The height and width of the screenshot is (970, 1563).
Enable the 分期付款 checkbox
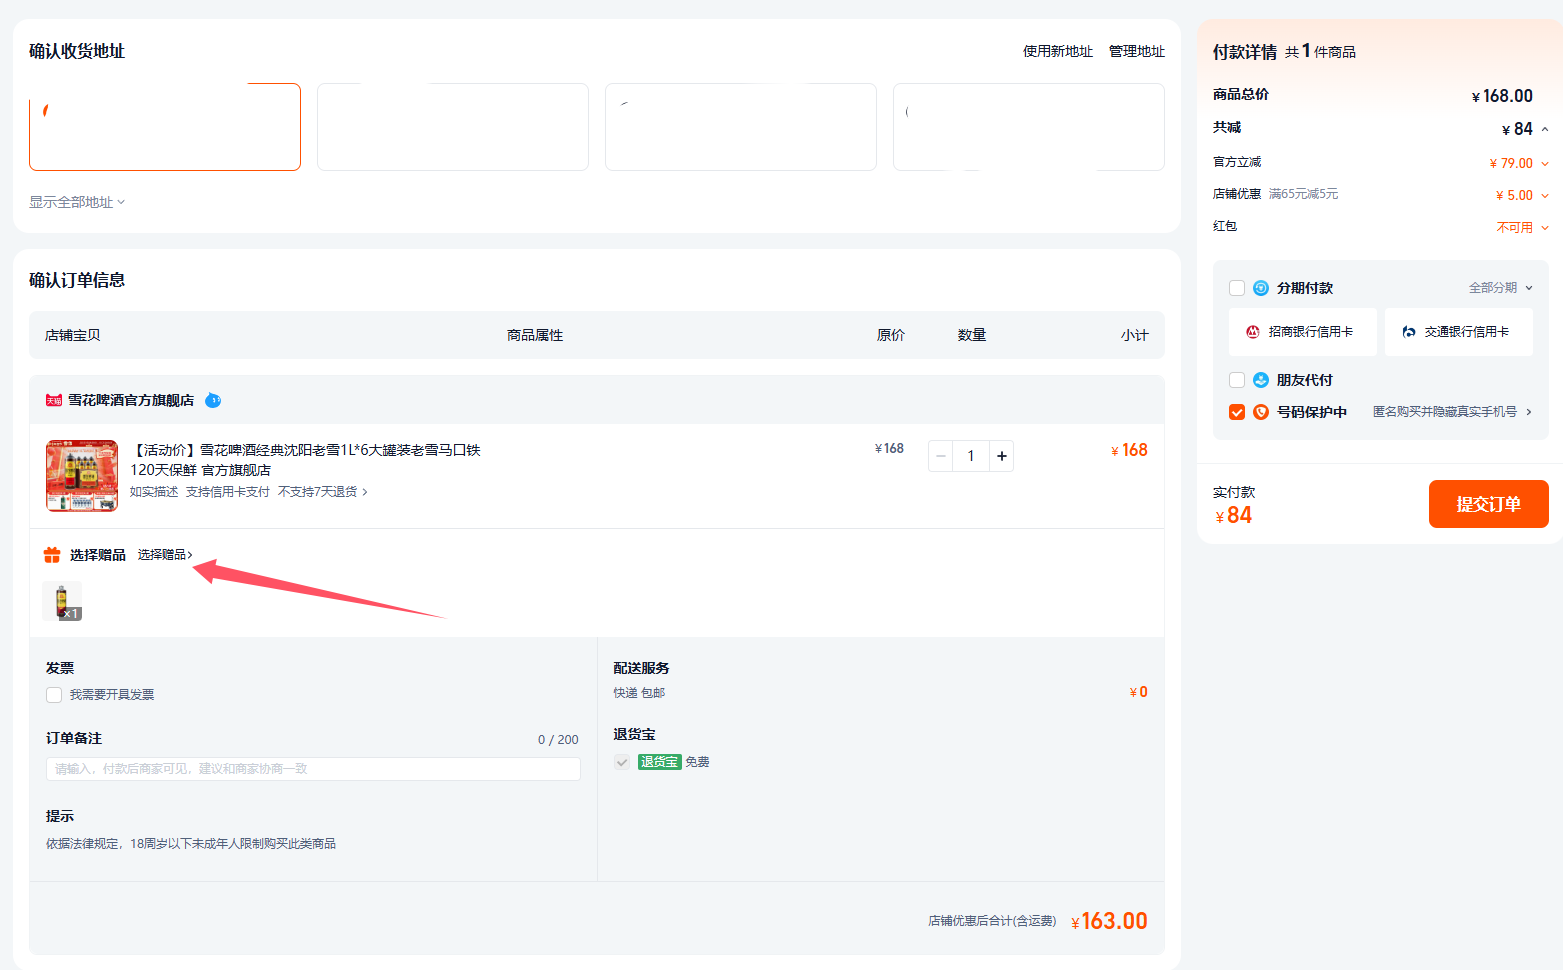point(1237,288)
